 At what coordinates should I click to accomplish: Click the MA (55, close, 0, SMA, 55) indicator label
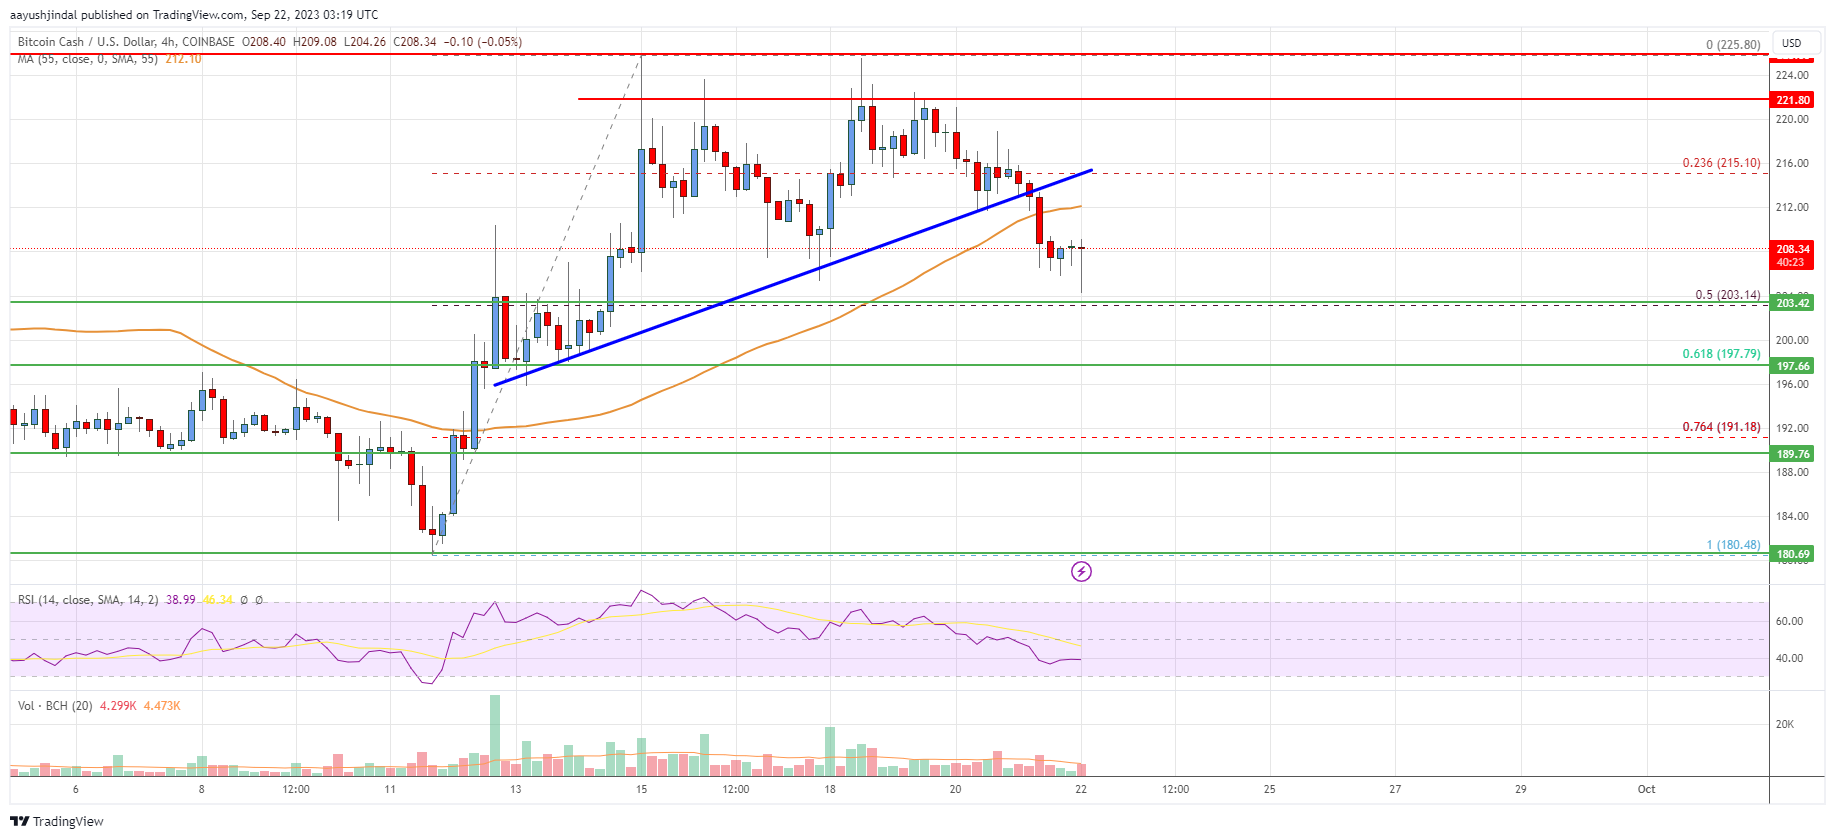click(88, 59)
